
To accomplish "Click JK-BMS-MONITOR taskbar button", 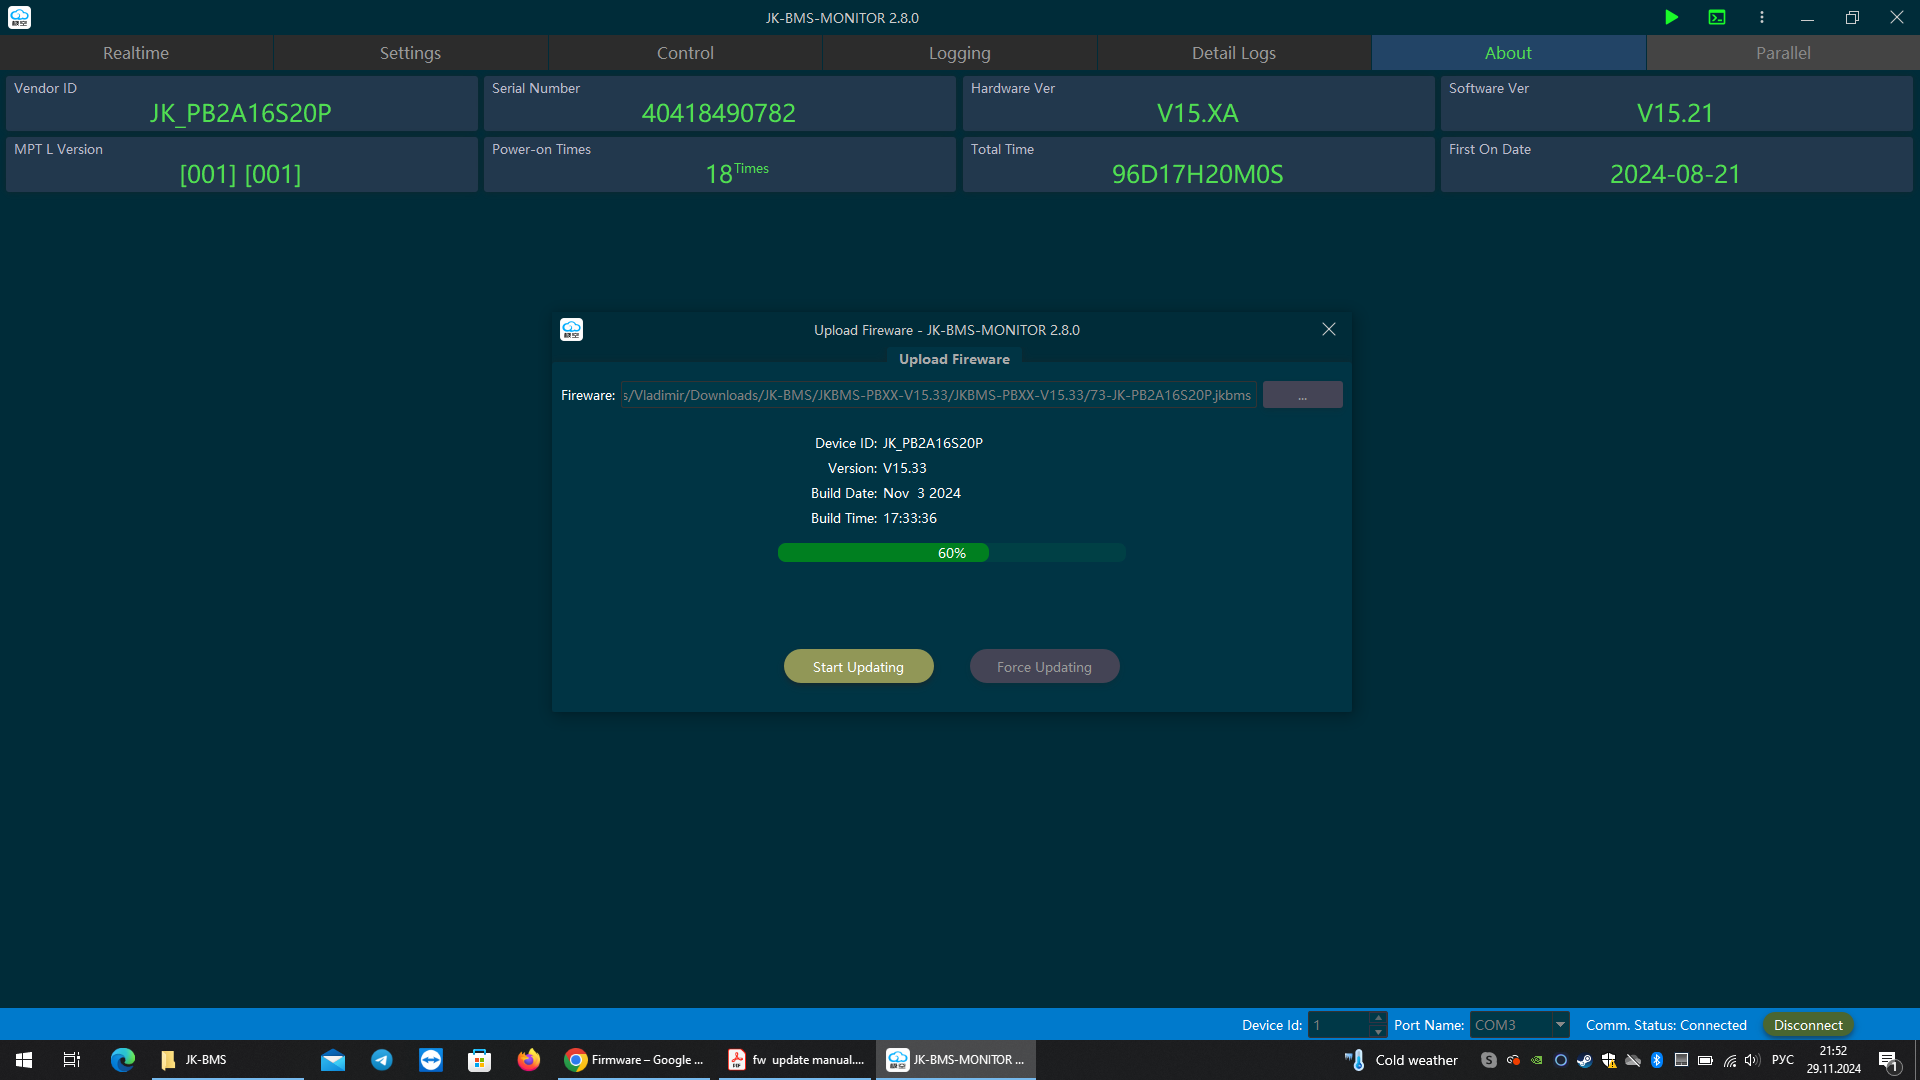I will tap(956, 1060).
